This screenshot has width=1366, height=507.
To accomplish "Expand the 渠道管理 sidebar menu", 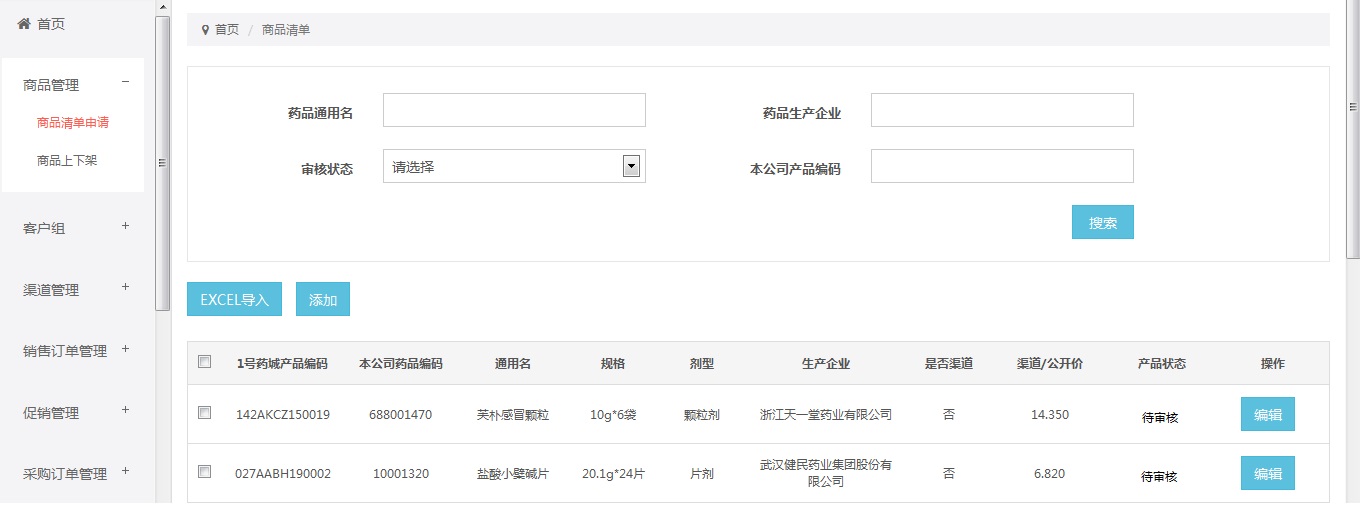I will pyautogui.click(x=125, y=287).
